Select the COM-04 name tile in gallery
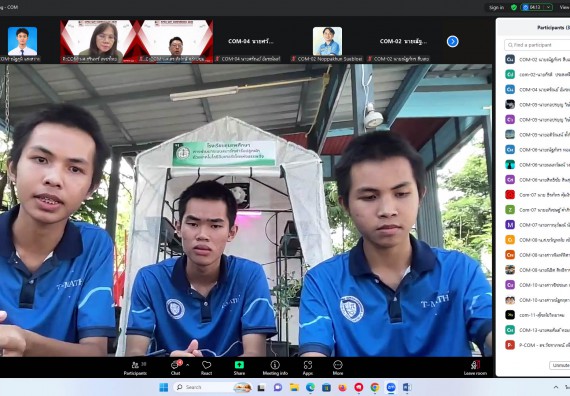570x396 pixels. (250, 41)
